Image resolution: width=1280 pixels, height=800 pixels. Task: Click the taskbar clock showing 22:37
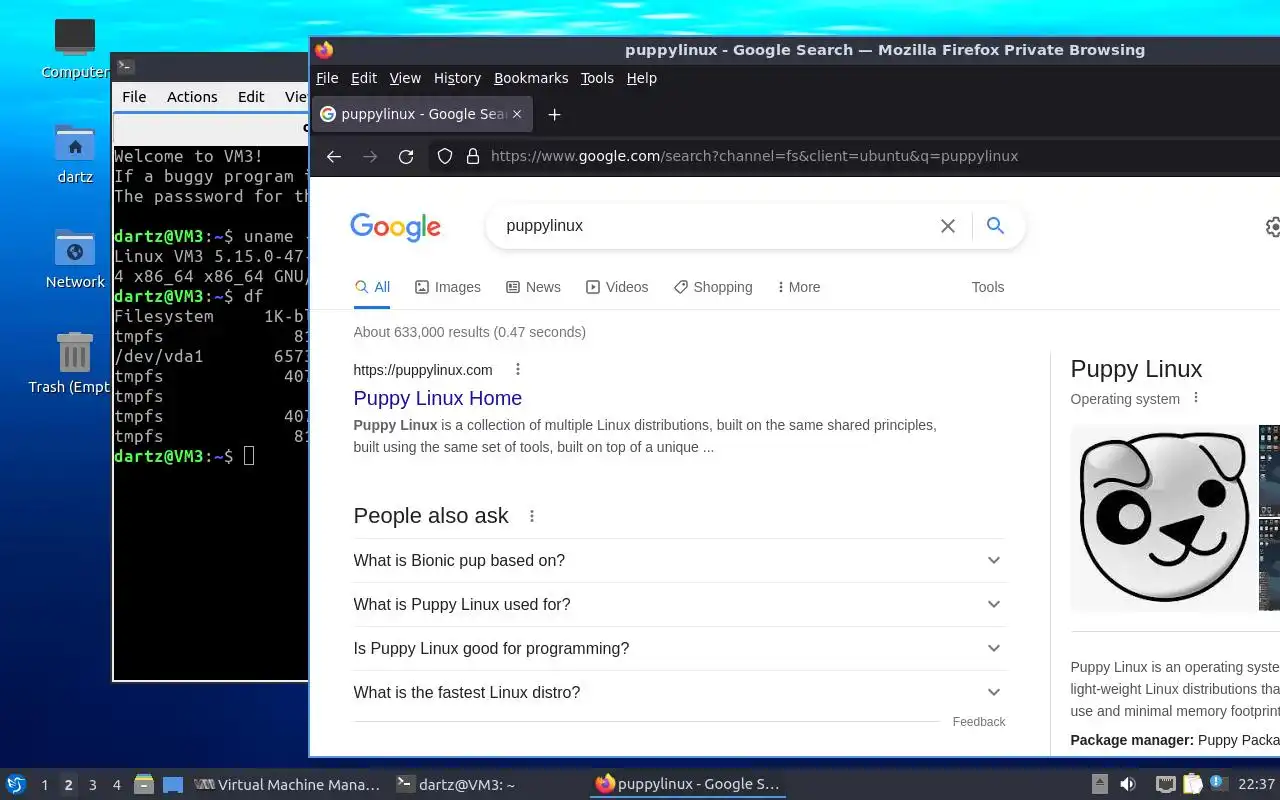1256,784
